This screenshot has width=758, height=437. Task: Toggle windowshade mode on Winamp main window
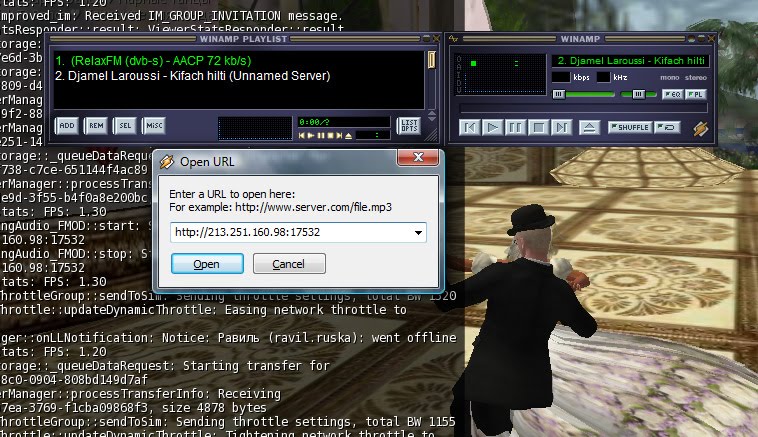[701, 38]
